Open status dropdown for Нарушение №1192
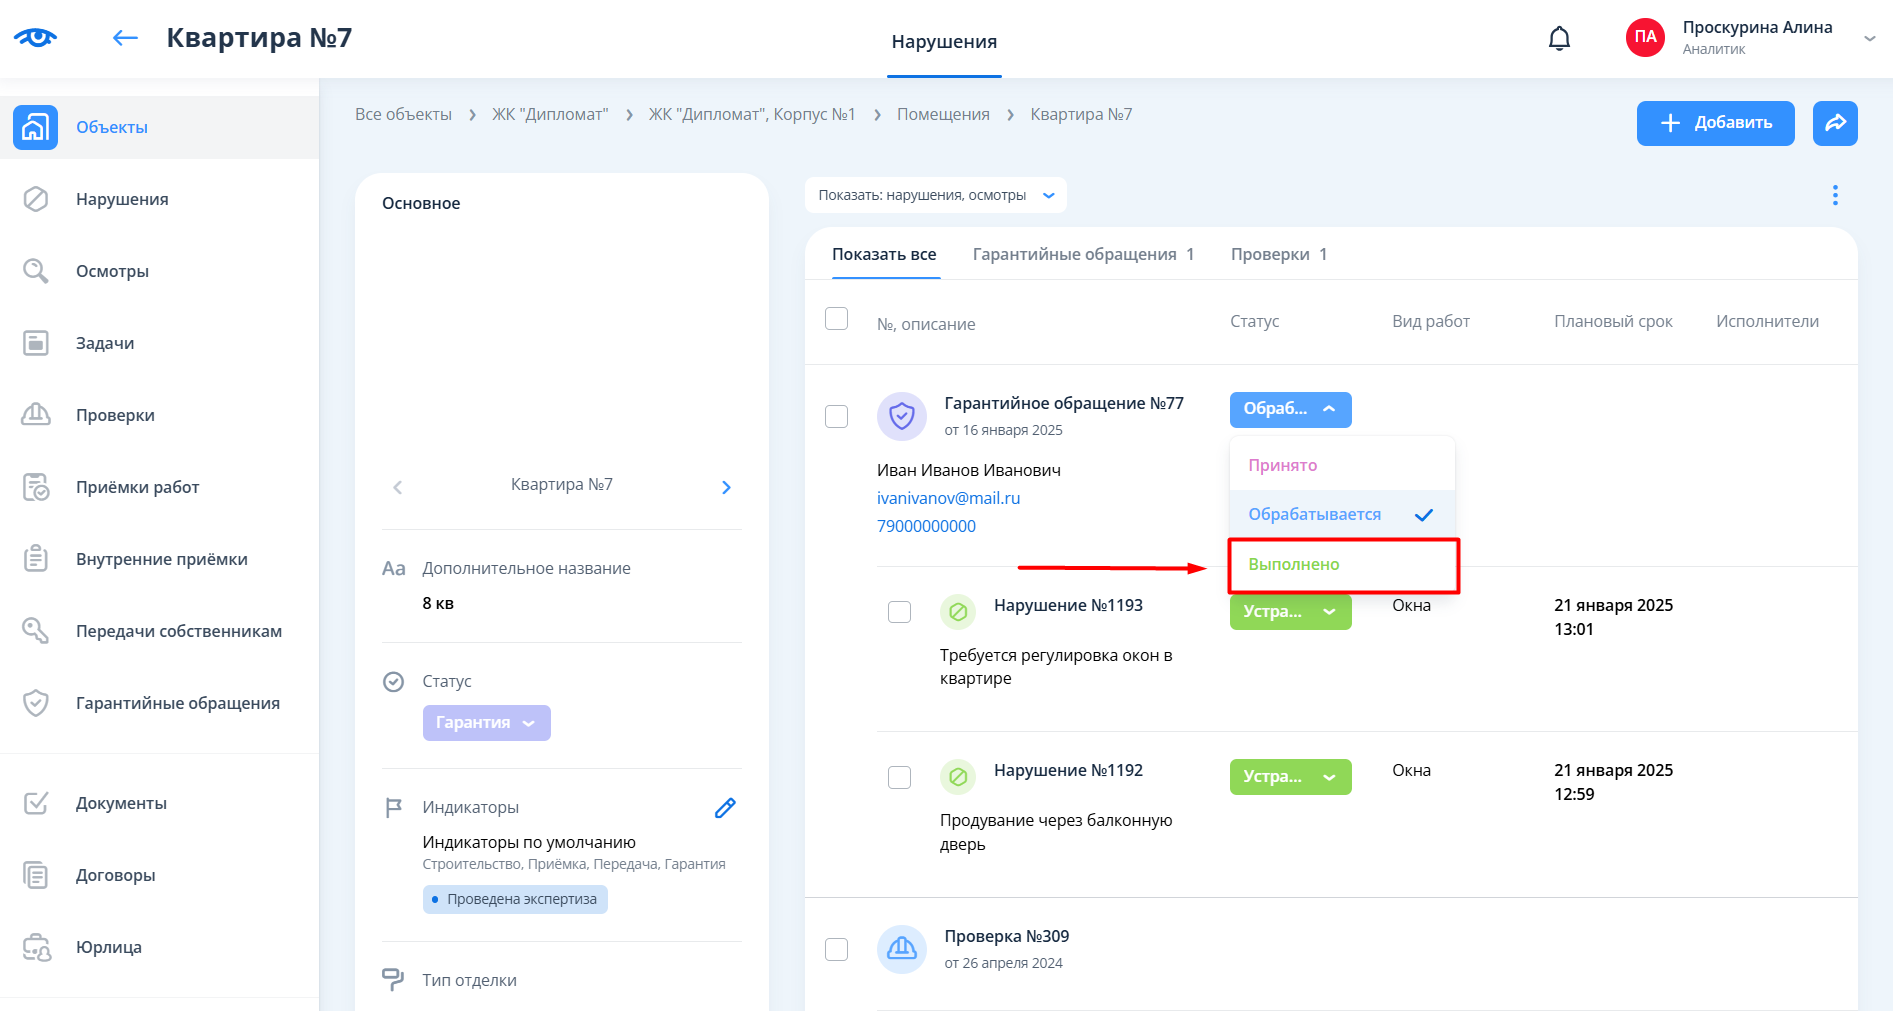 pyautogui.click(x=1290, y=777)
